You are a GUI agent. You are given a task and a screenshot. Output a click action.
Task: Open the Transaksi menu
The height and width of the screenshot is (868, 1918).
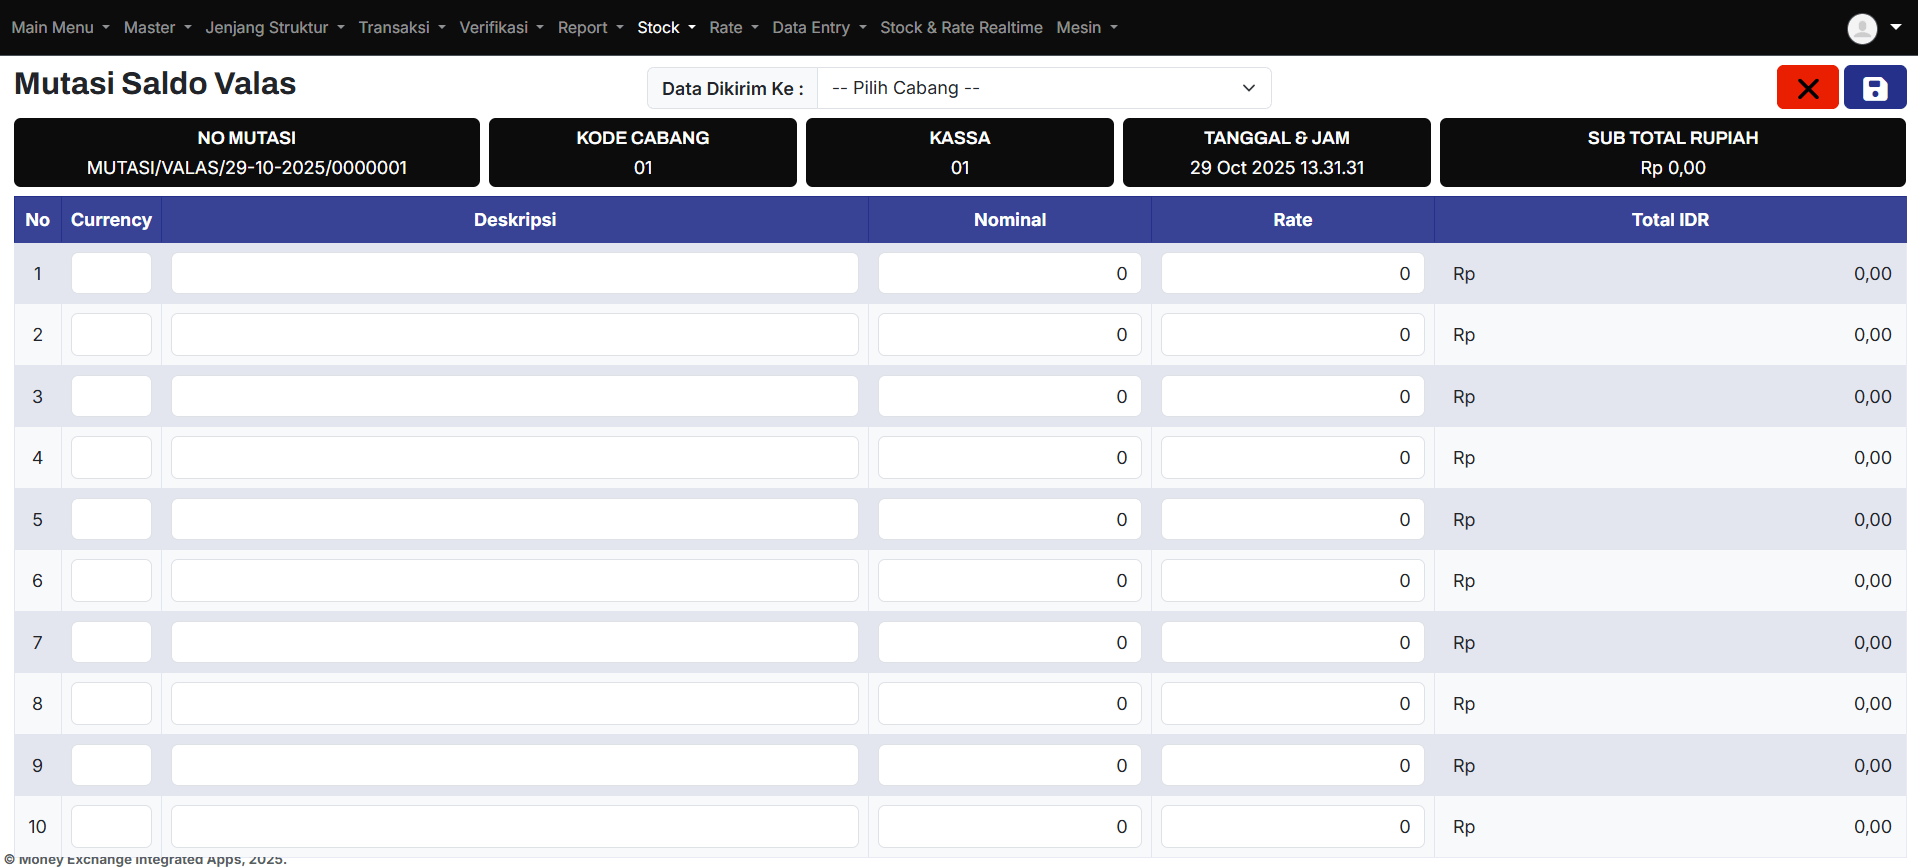[401, 28]
